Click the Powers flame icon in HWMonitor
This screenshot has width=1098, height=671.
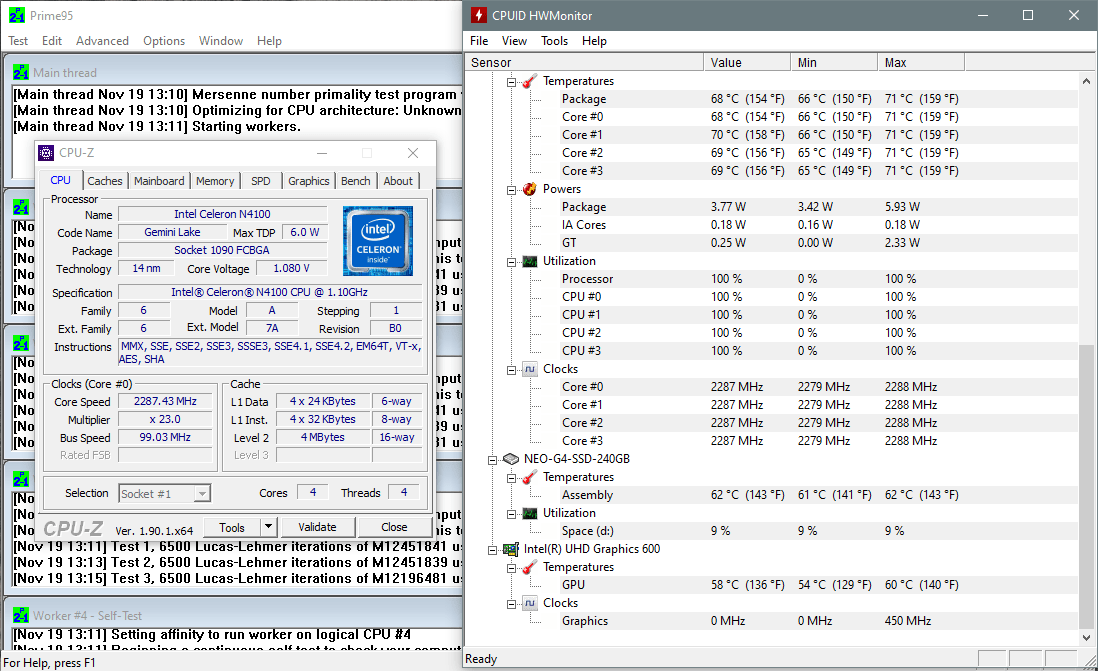tap(530, 189)
